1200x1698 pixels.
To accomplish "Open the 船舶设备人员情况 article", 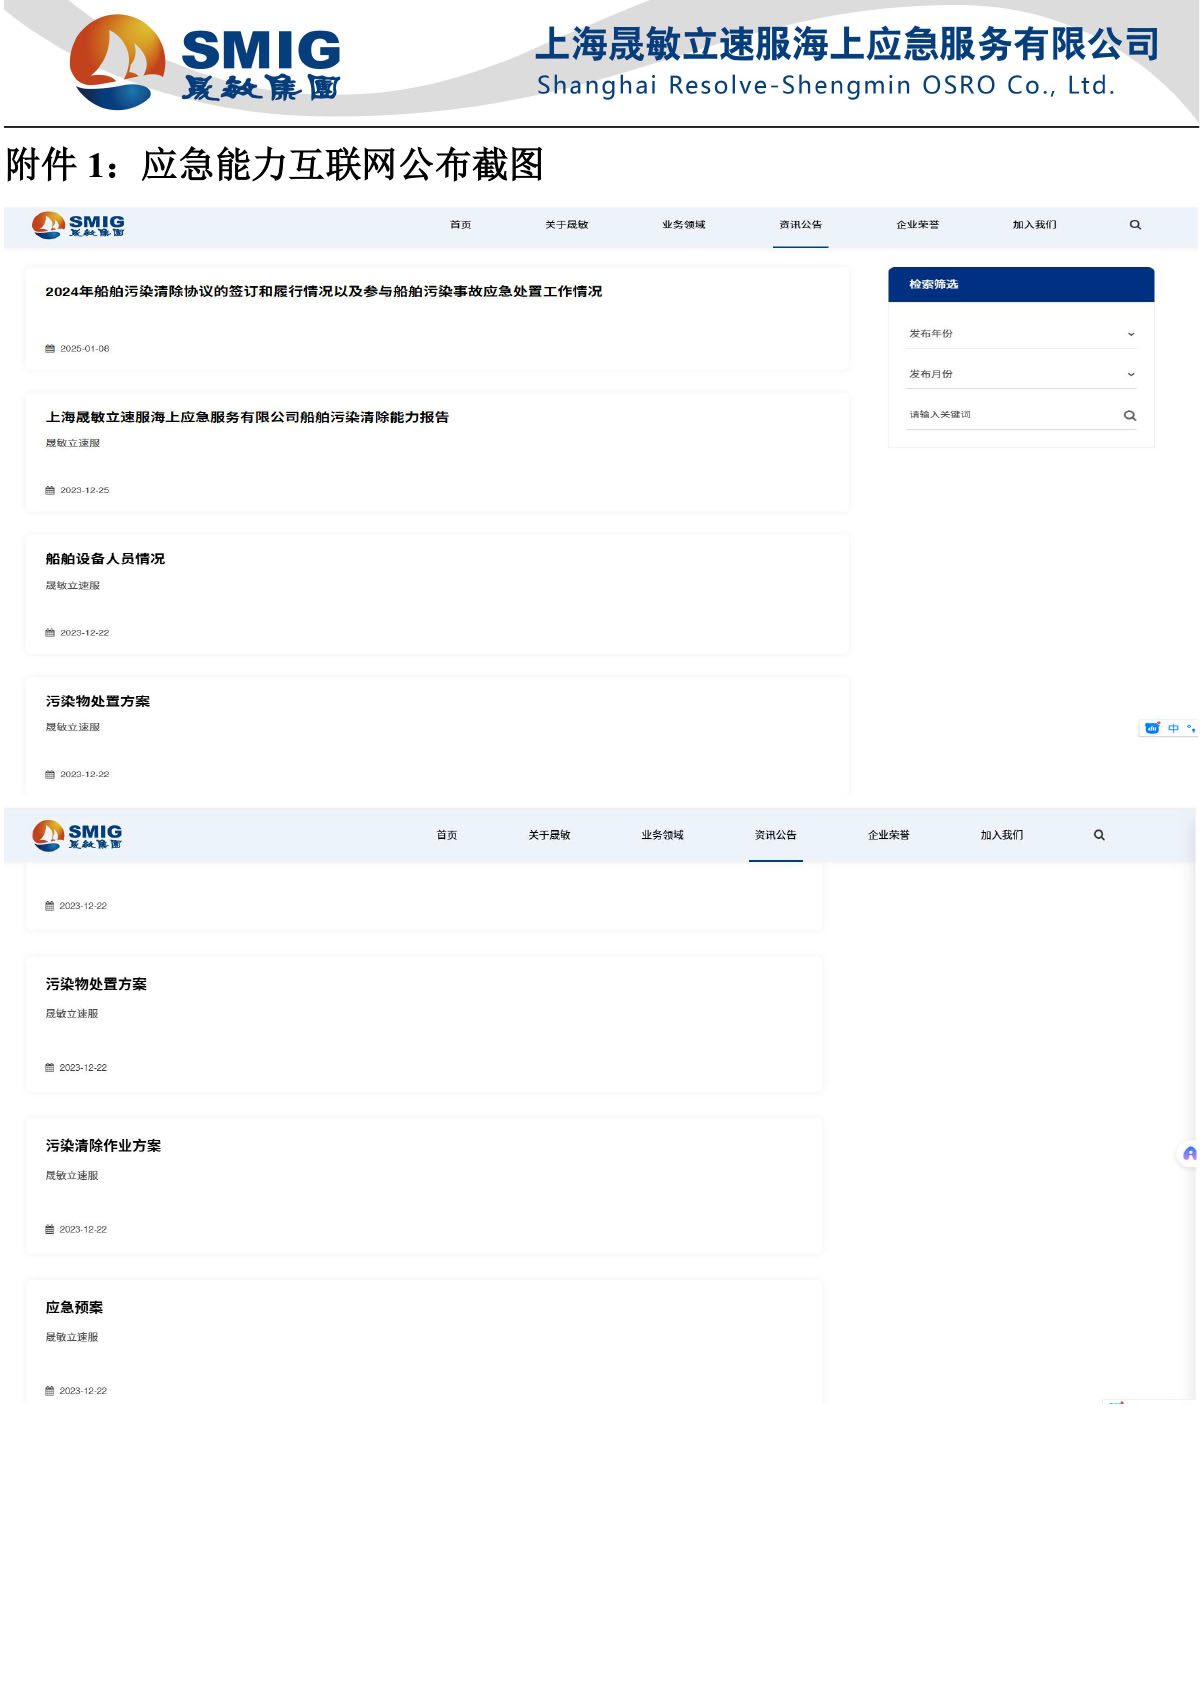I will point(105,559).
